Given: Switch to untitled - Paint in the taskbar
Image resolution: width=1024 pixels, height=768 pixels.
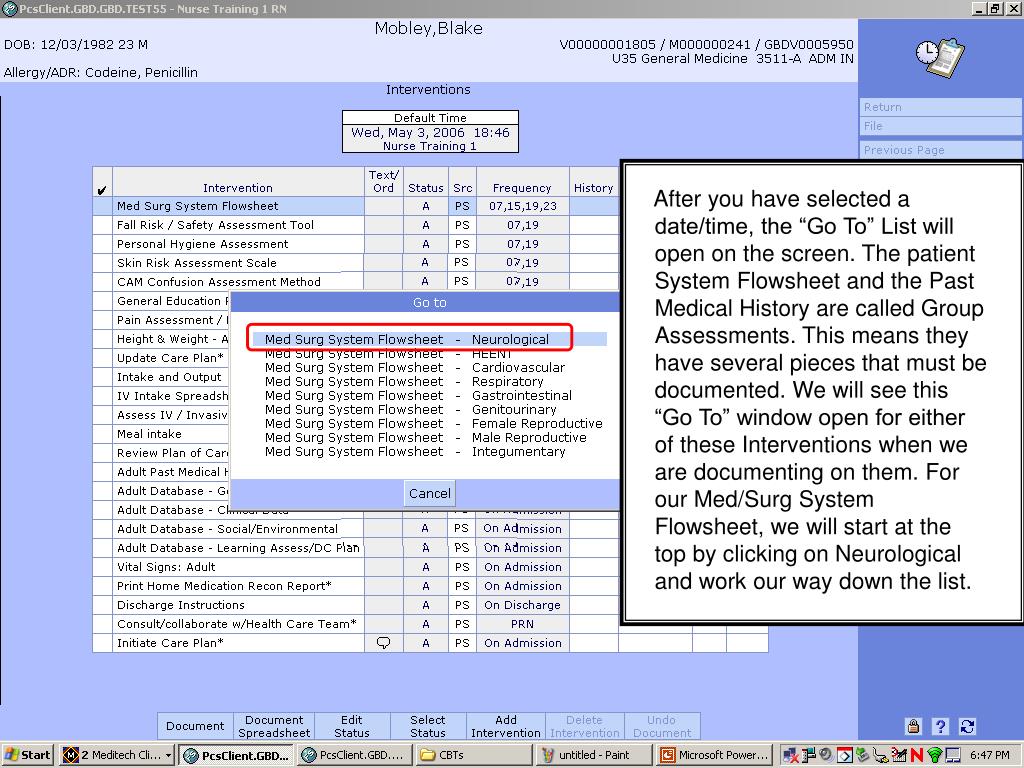Looking at the screenshot, I should [x=593, y=755].
